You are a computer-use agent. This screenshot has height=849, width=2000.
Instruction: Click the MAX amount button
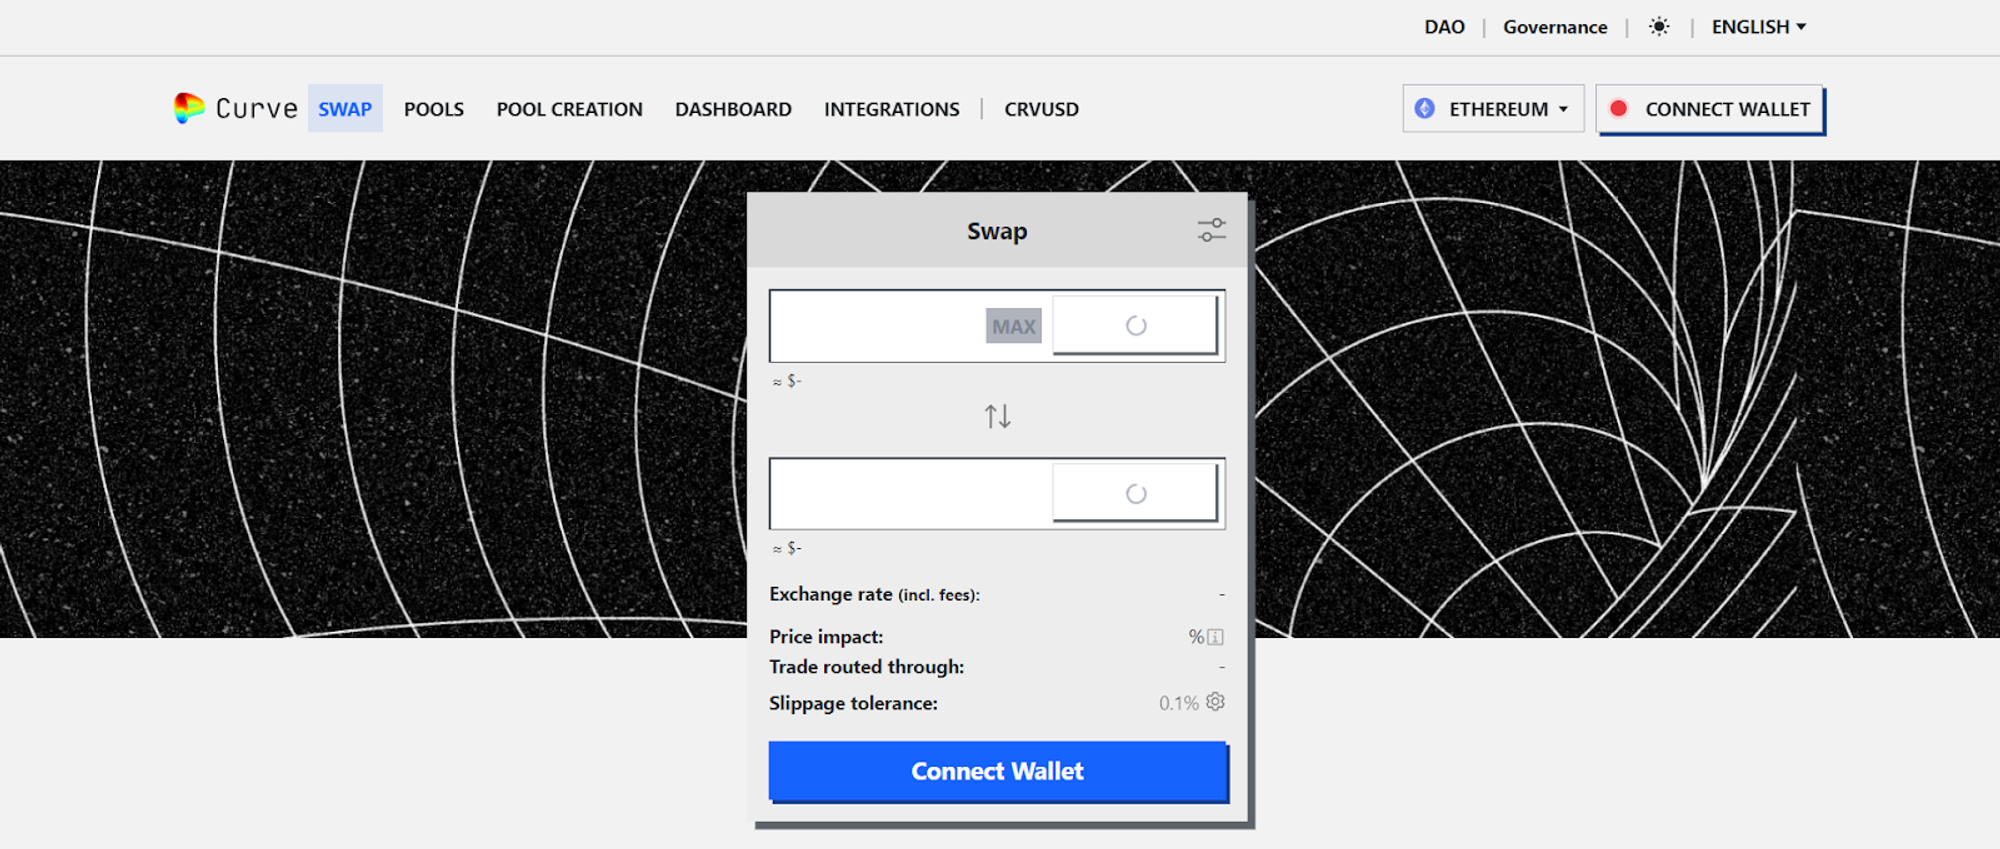pyautogui.click(x=1013, y=326)
